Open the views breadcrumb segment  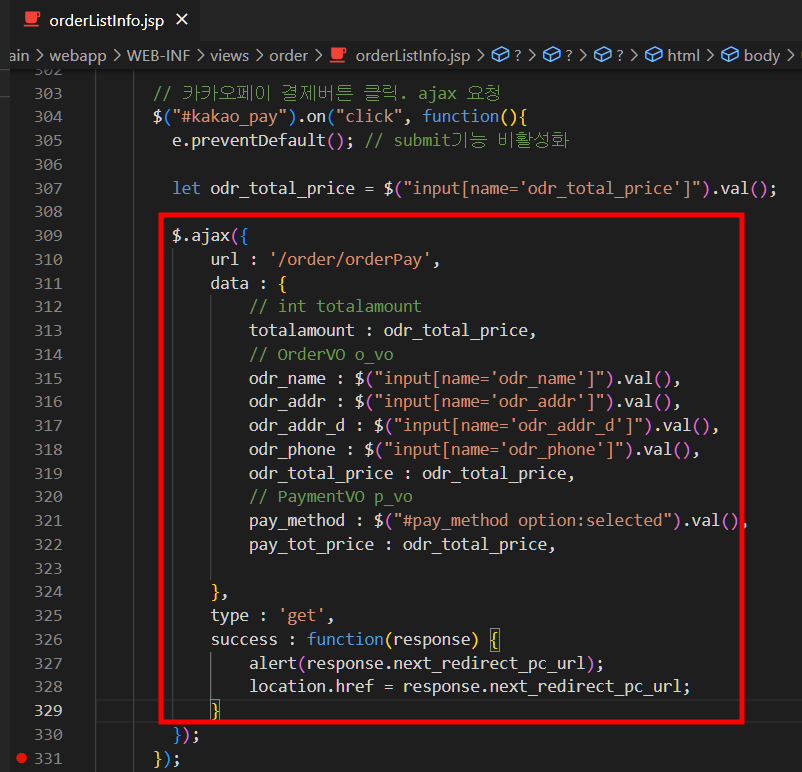[x=229, y=55]
